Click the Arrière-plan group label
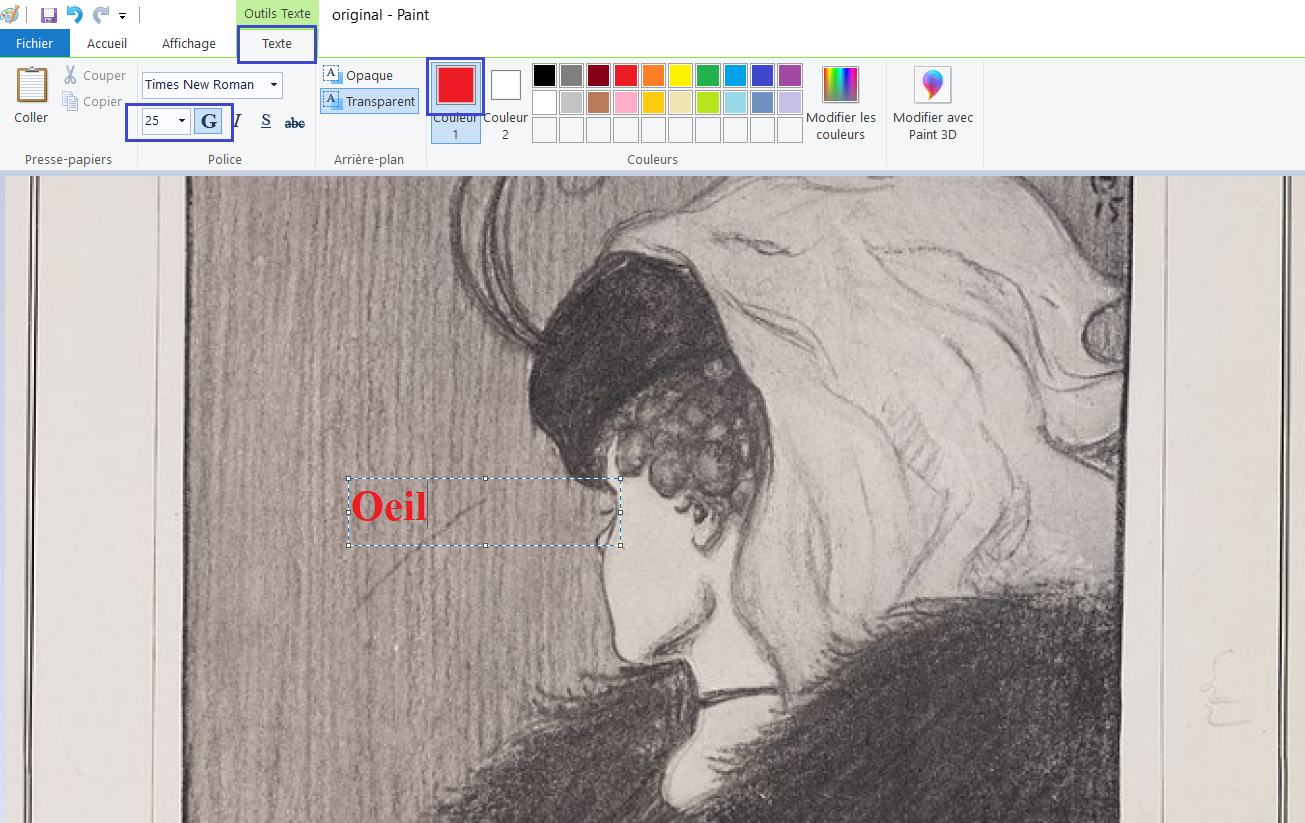 click(368, 159)
